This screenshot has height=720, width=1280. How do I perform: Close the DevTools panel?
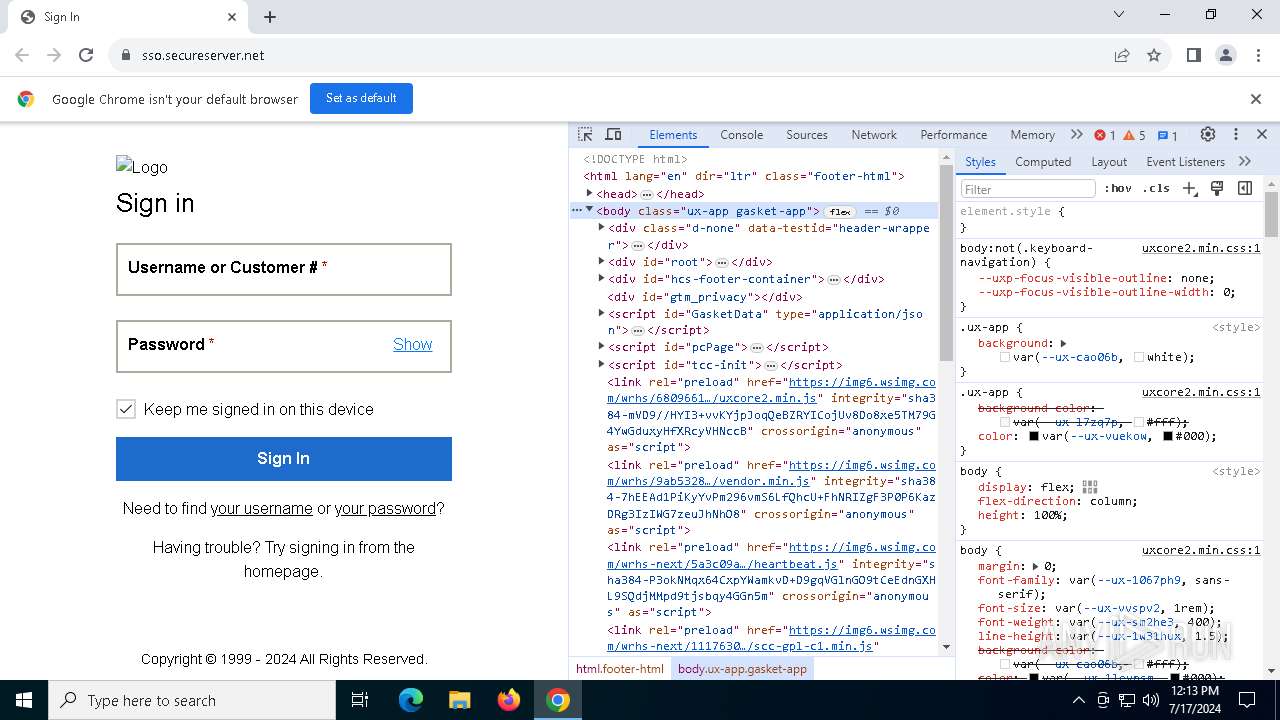point(1262,135)
